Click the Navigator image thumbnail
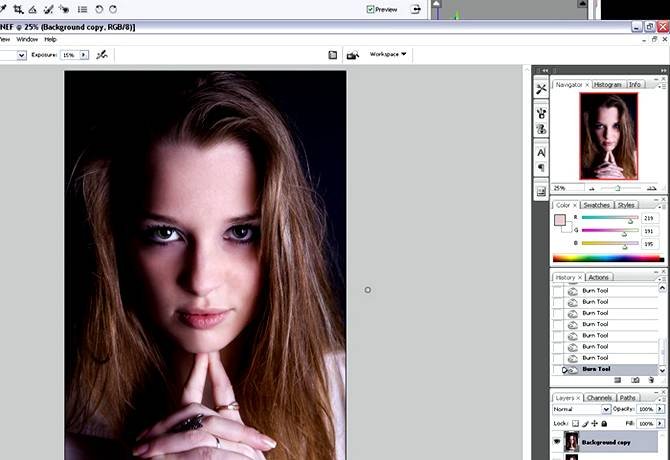Viewport: 670px width, 460px height. [x=608, y=137]
